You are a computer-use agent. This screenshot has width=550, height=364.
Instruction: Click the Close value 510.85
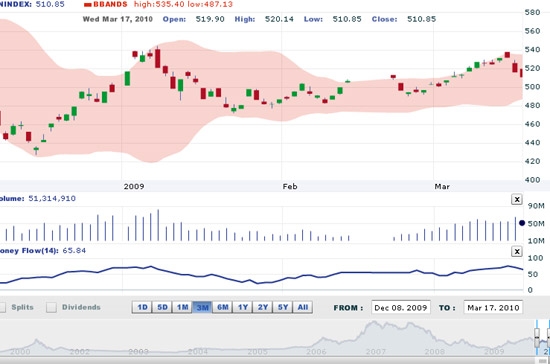click(x=421, y=19)
